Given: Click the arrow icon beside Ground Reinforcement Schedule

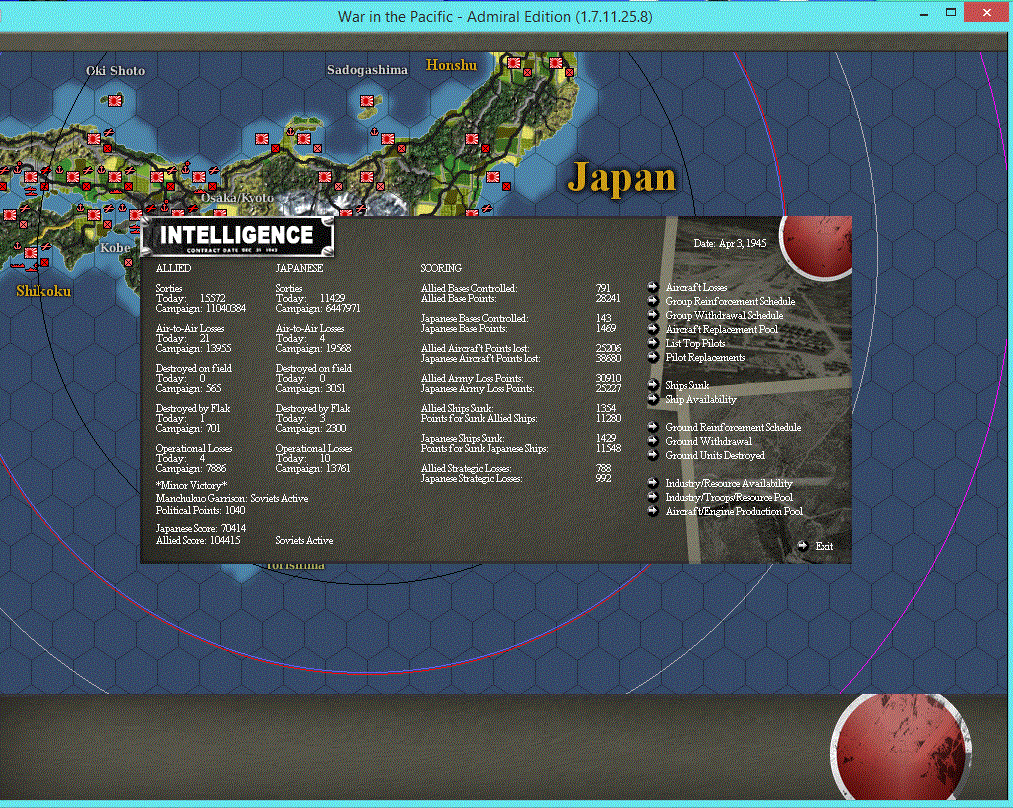Looking at the screenshot, I should (653, 426).
